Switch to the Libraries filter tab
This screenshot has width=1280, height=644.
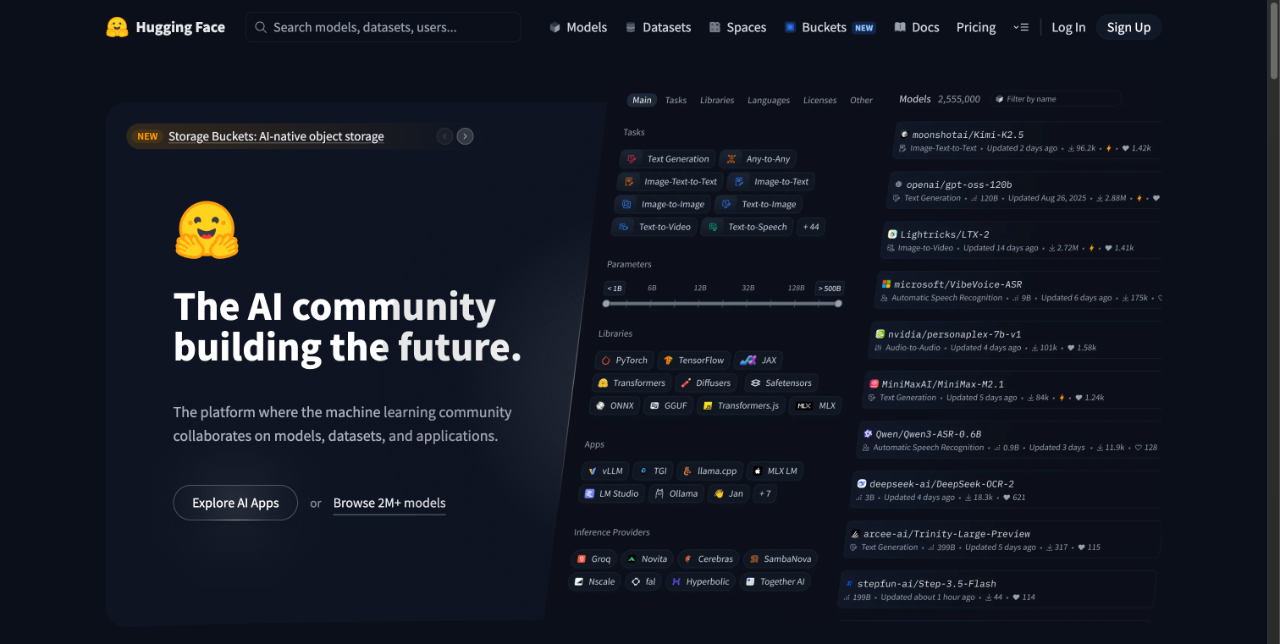(717, 100)
